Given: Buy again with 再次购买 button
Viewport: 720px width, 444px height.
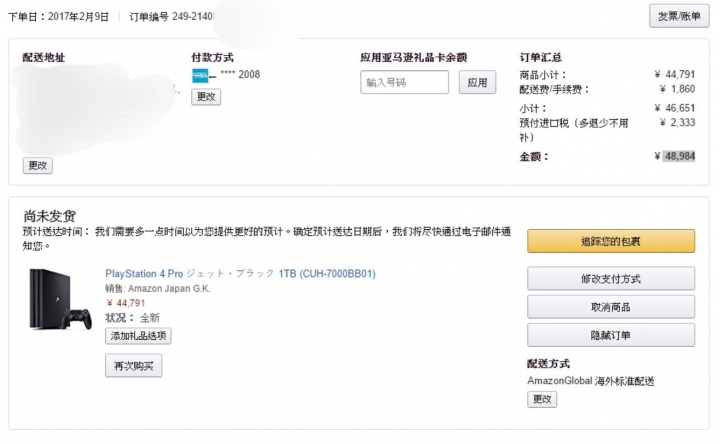Looking at the screenshot, I should (x=134, y=365).
